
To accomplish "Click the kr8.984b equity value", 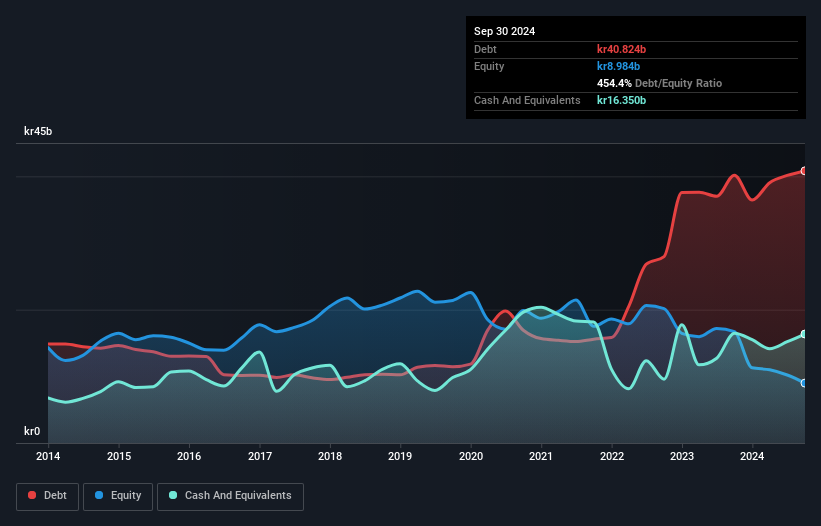I will tap(618, 66).
